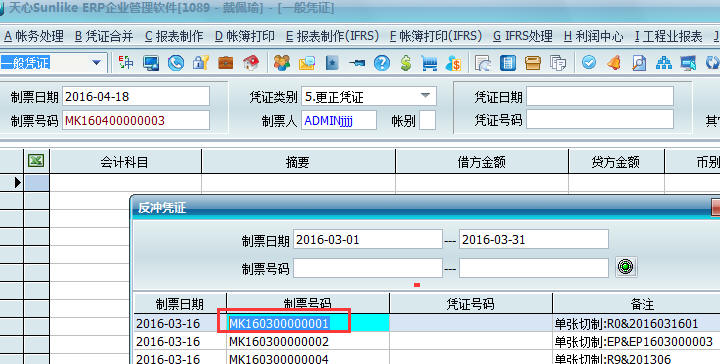This screenshot has height=364, width=720.
Task: Click the 贷方金额 column header
Action: tap(616, 162)
